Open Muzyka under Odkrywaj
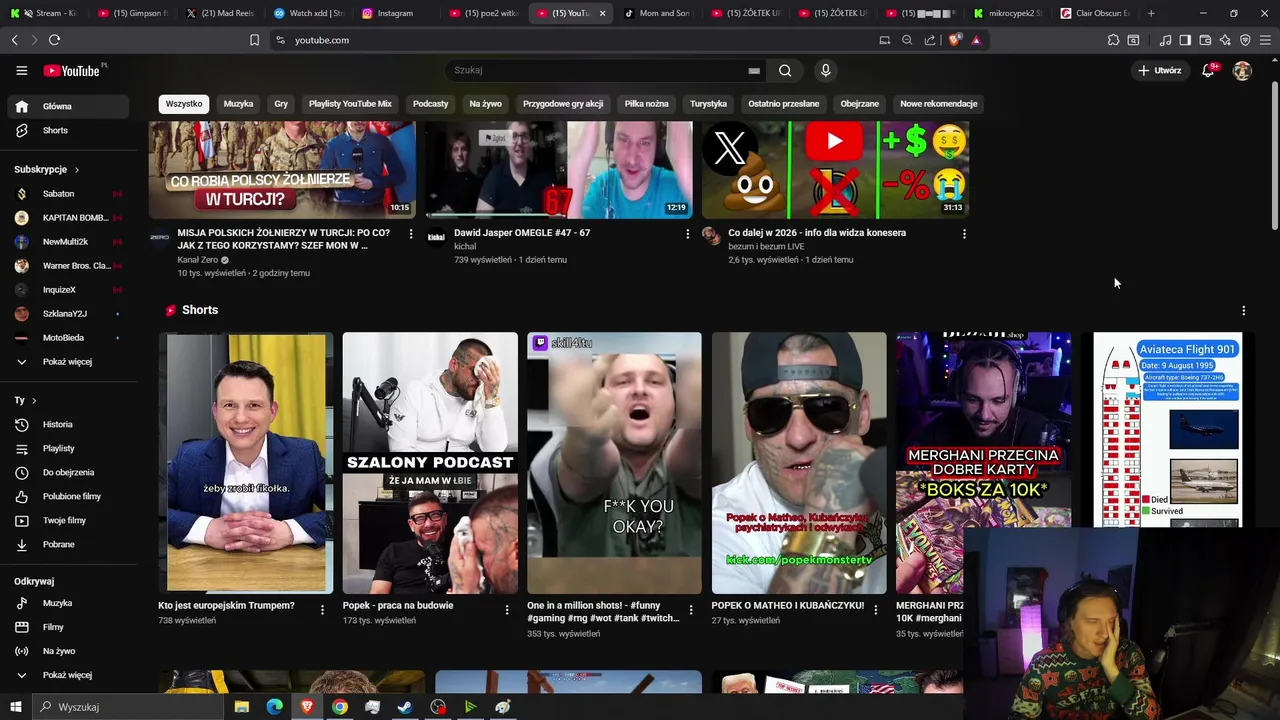This screenshot has width=1280, height=720. pos(68,603)
